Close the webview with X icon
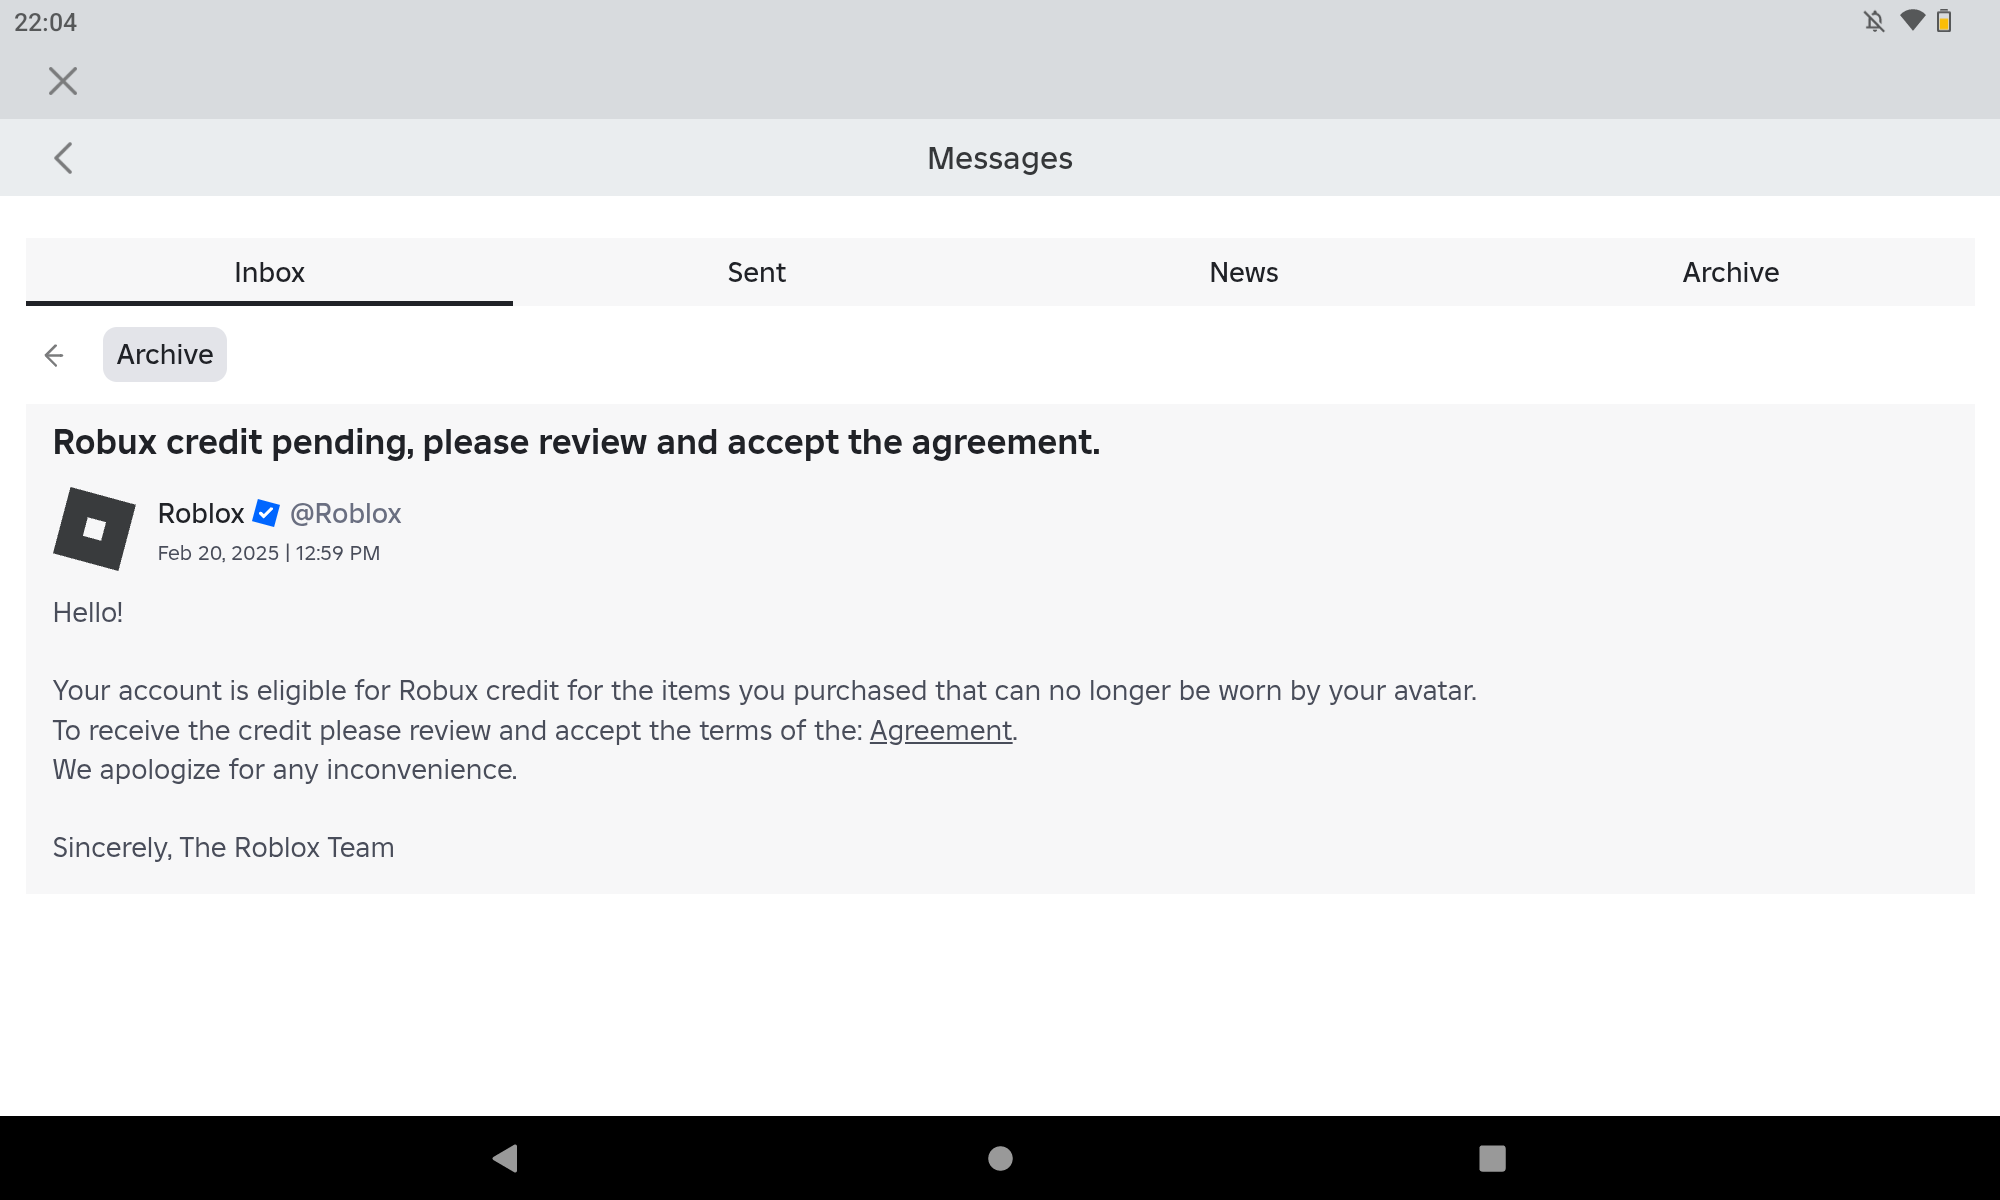Image resolution: width=2000 pixels, height=1200 pixels. [63, 81]
